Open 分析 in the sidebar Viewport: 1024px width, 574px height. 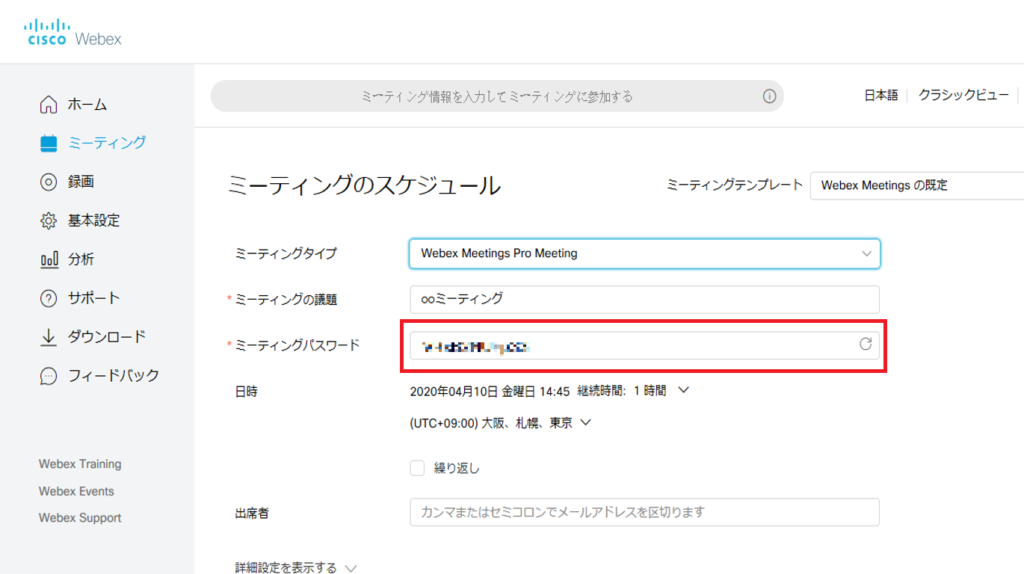coord(81,259)
